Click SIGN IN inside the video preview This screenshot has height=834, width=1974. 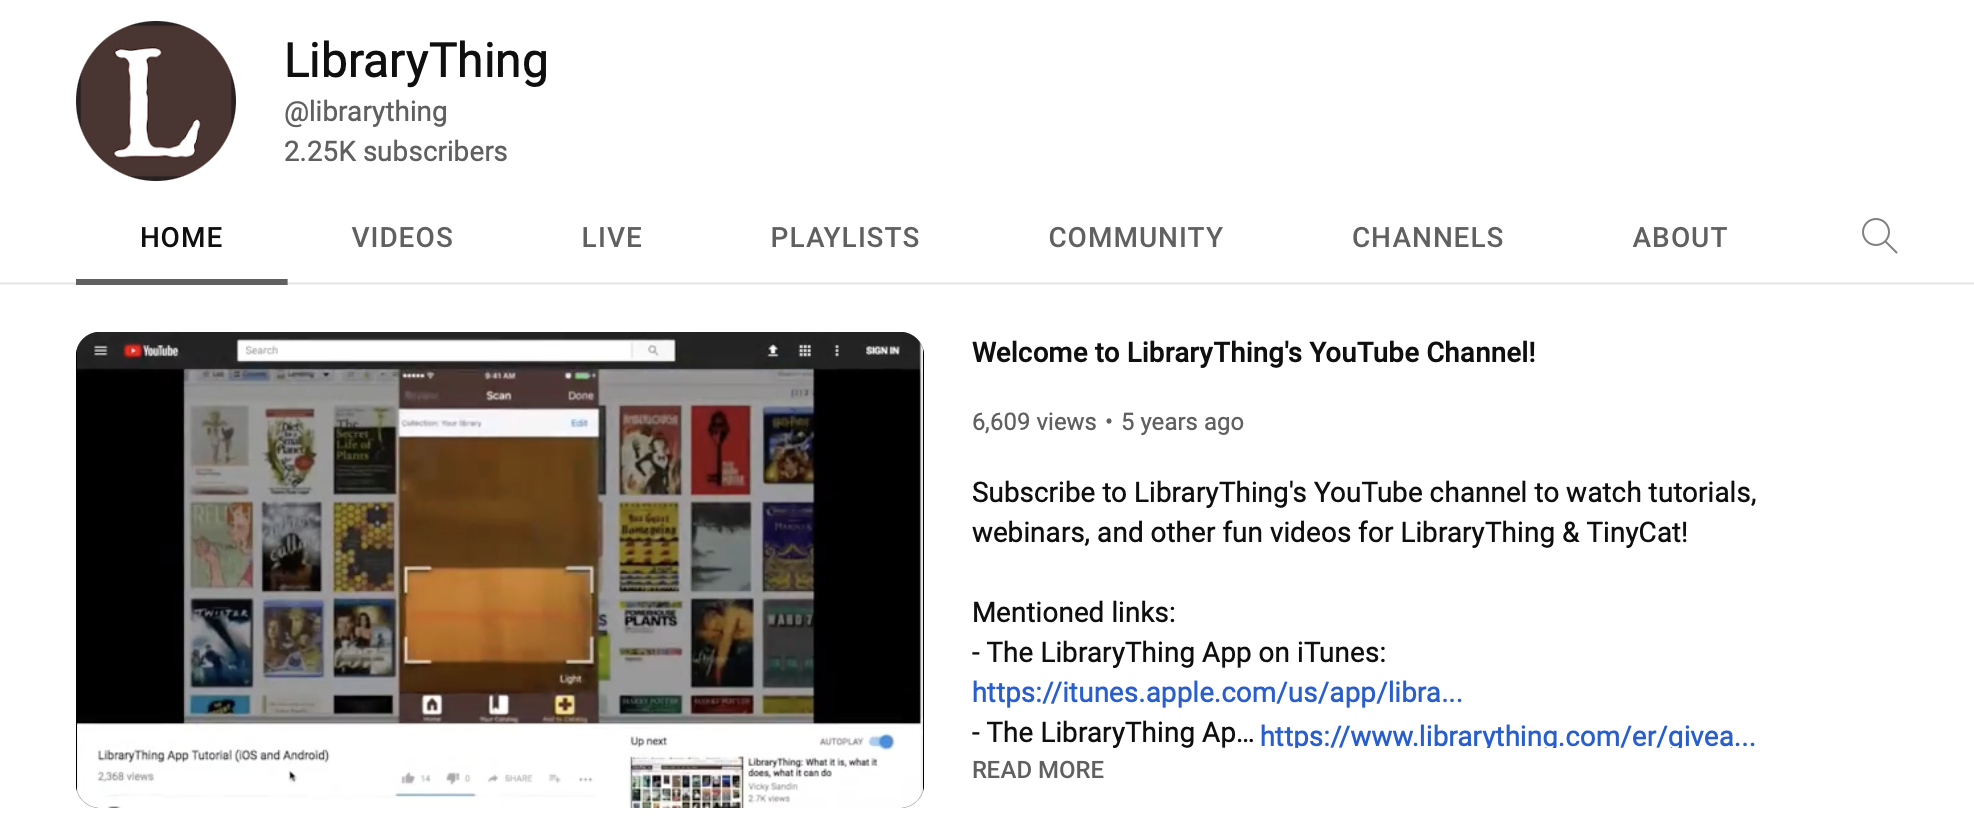point(882,351)
